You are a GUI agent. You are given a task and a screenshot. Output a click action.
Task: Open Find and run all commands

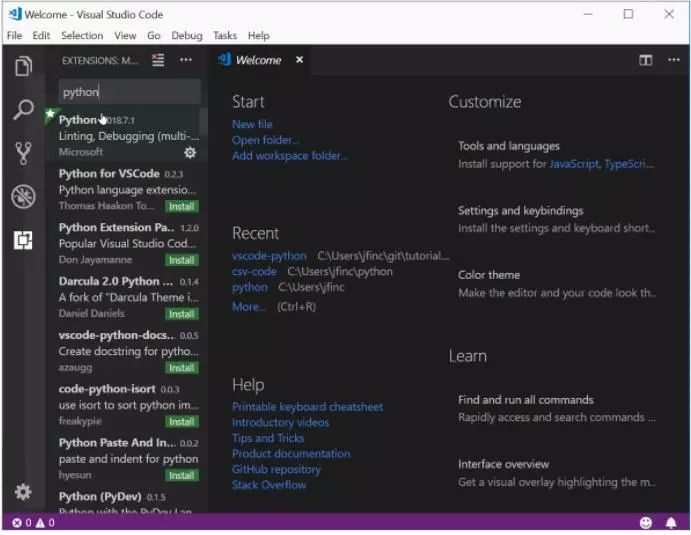[x=556, y=409]
